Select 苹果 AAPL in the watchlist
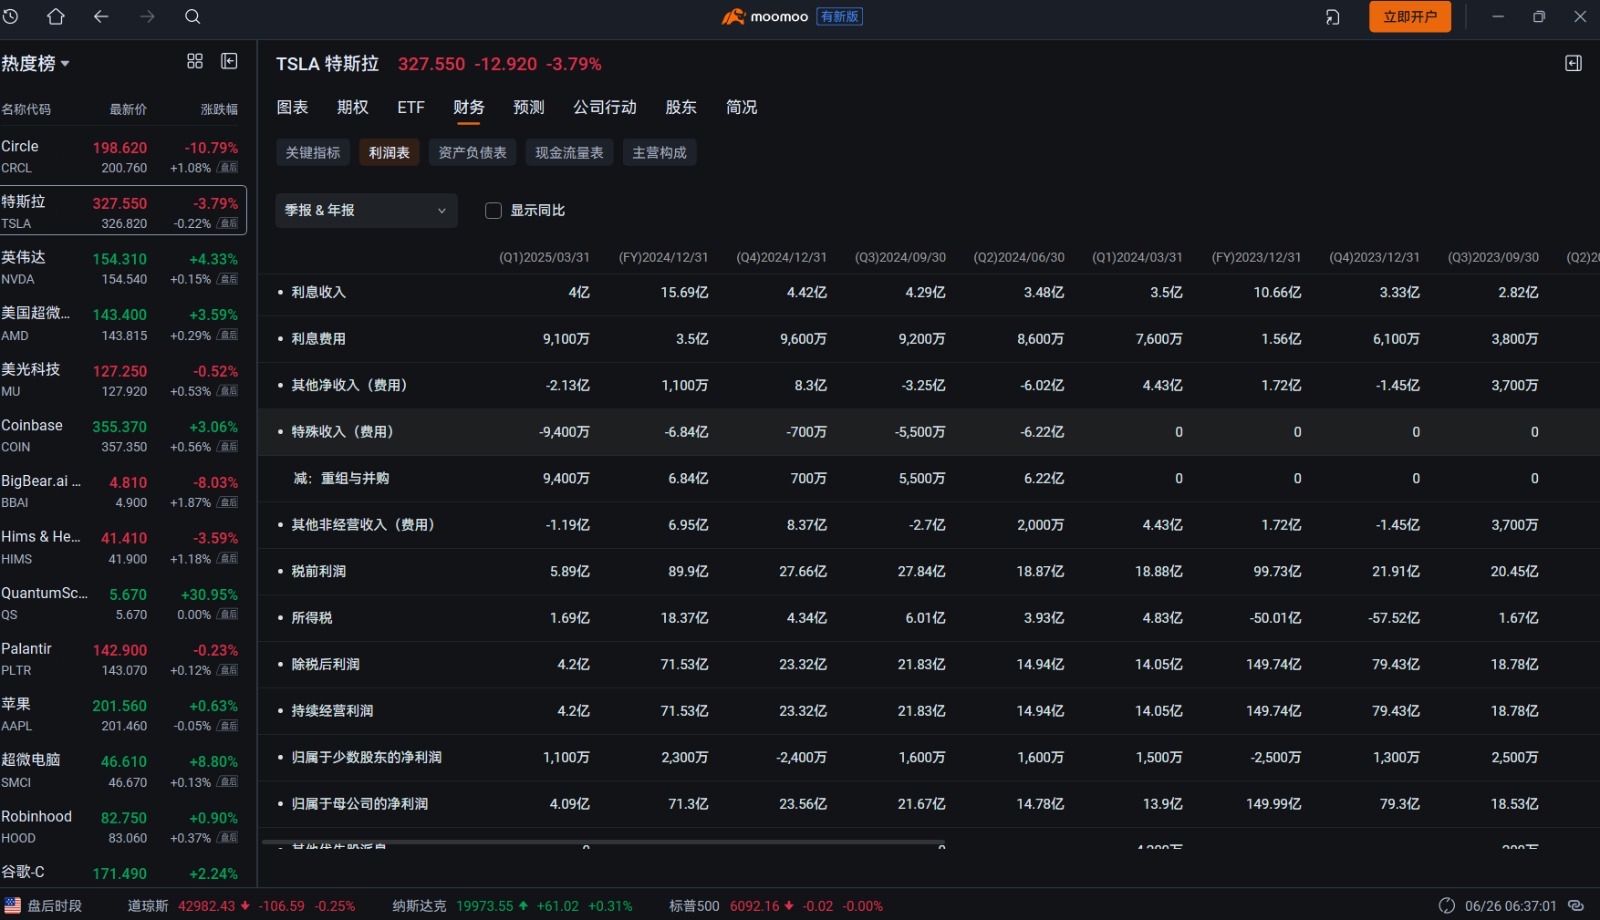 coord(123,715)
